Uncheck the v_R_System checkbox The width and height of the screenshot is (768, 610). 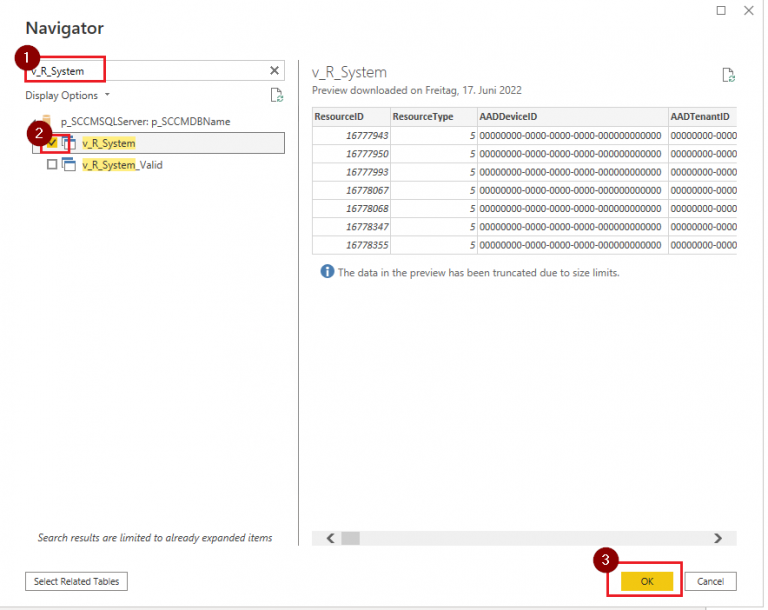(x=52, y=143)
